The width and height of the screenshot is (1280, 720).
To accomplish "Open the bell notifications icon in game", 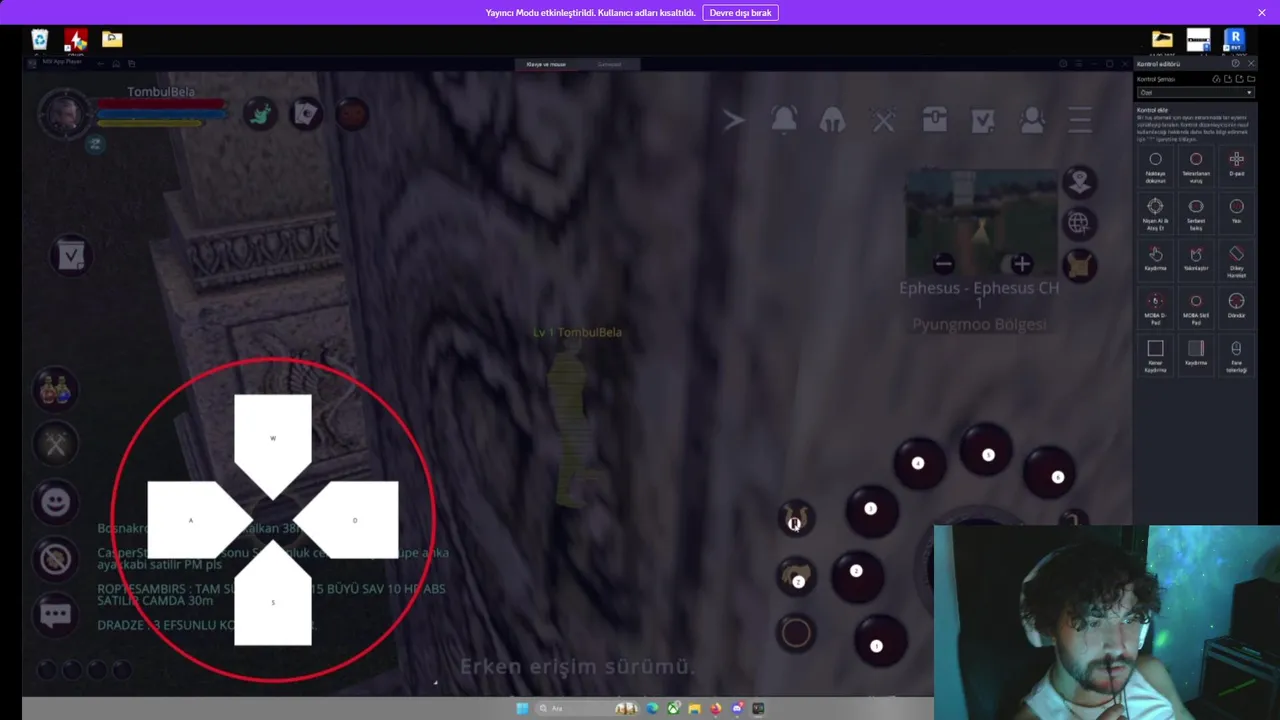I will [784, 121].
